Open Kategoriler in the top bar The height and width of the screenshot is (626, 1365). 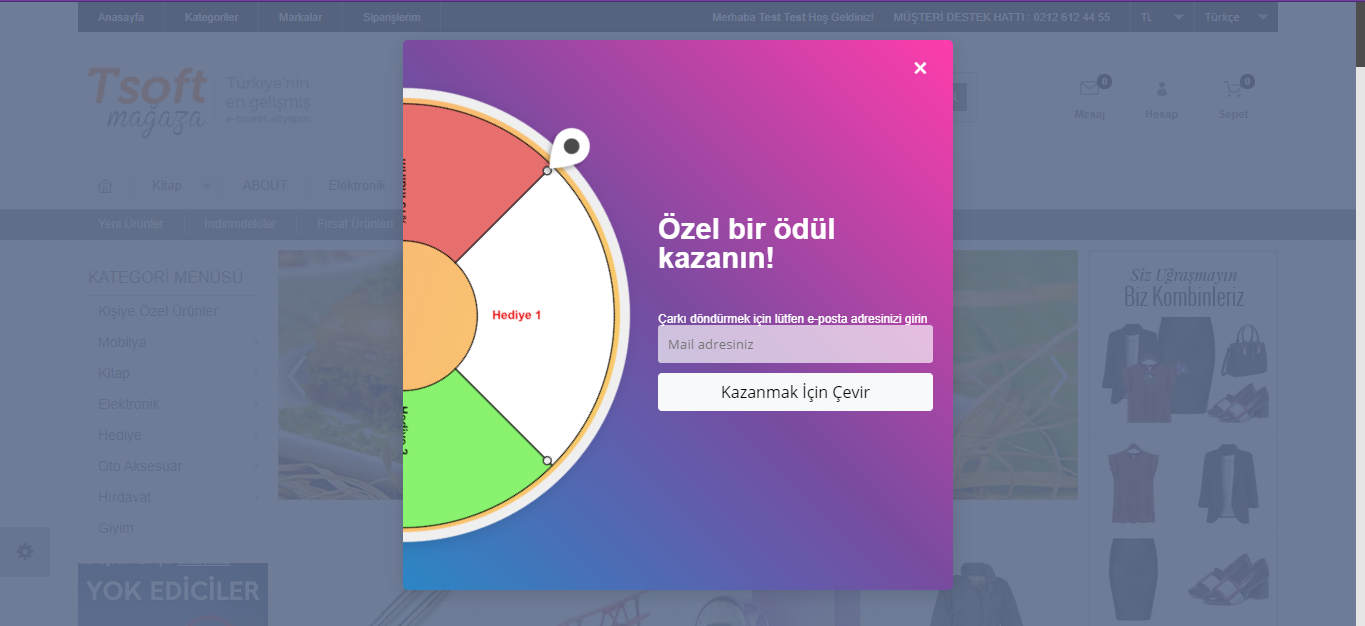[211, 17]
